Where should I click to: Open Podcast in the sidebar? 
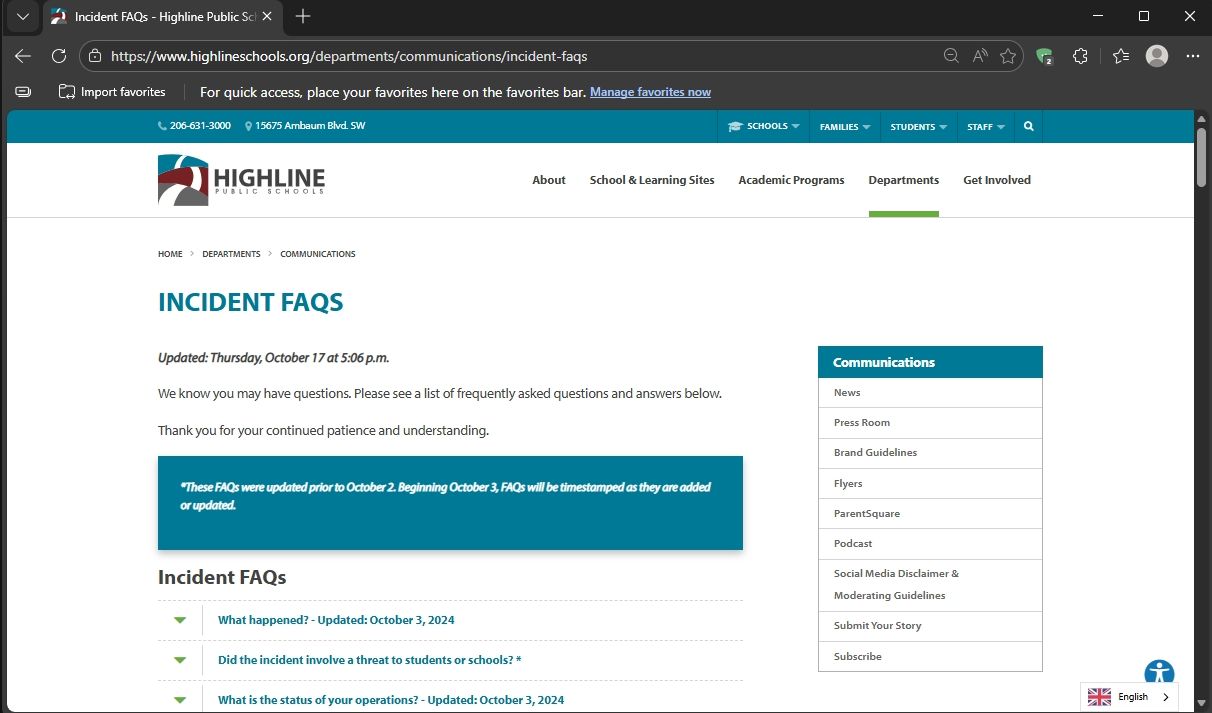tap(930, 543)
